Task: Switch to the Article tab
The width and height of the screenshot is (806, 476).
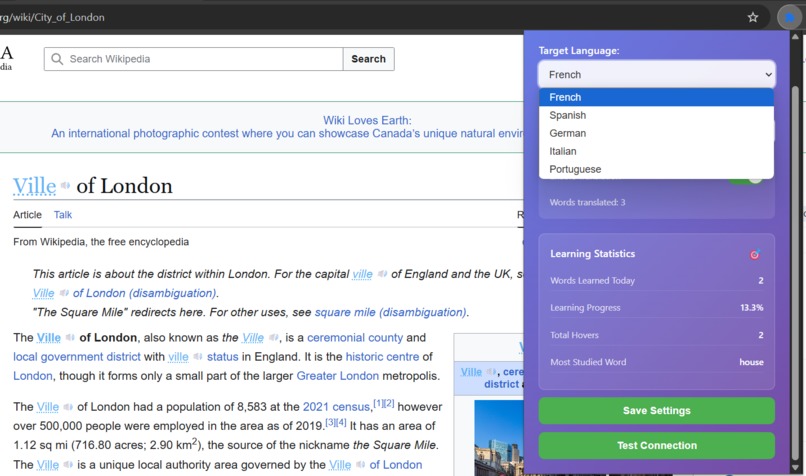Action: [27, 215]
